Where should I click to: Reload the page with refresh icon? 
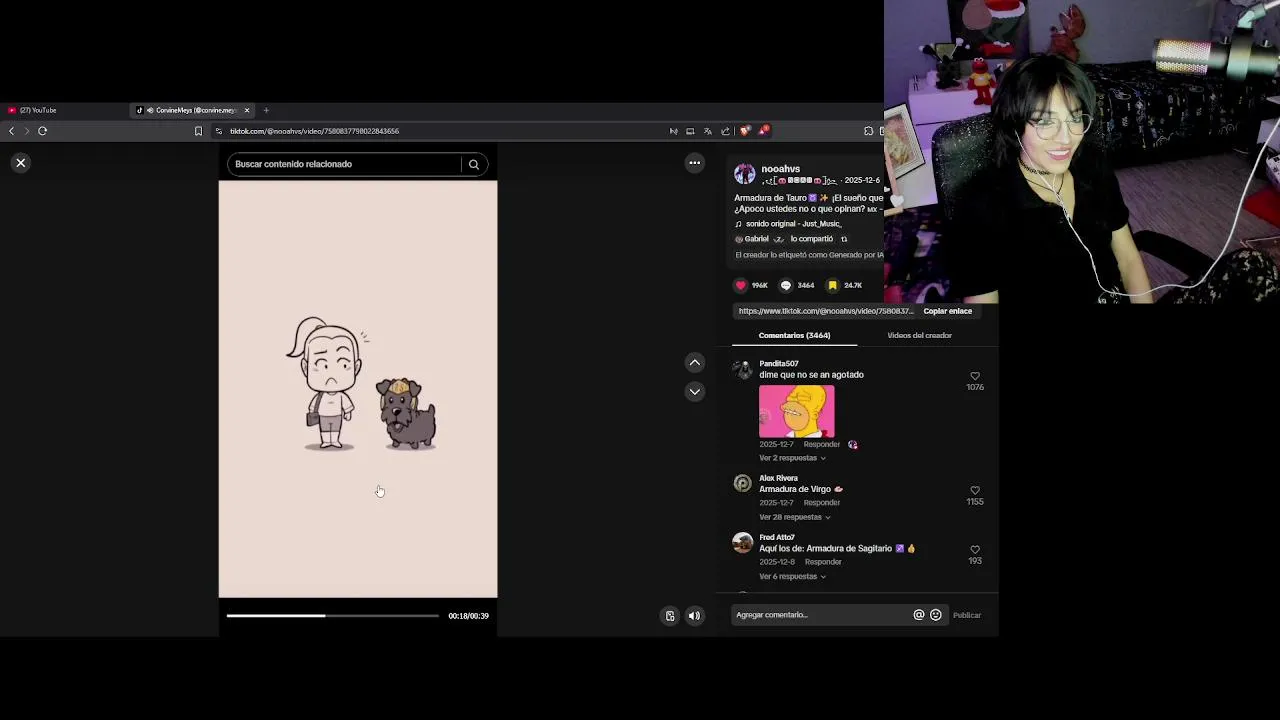(x=42, y=131)
